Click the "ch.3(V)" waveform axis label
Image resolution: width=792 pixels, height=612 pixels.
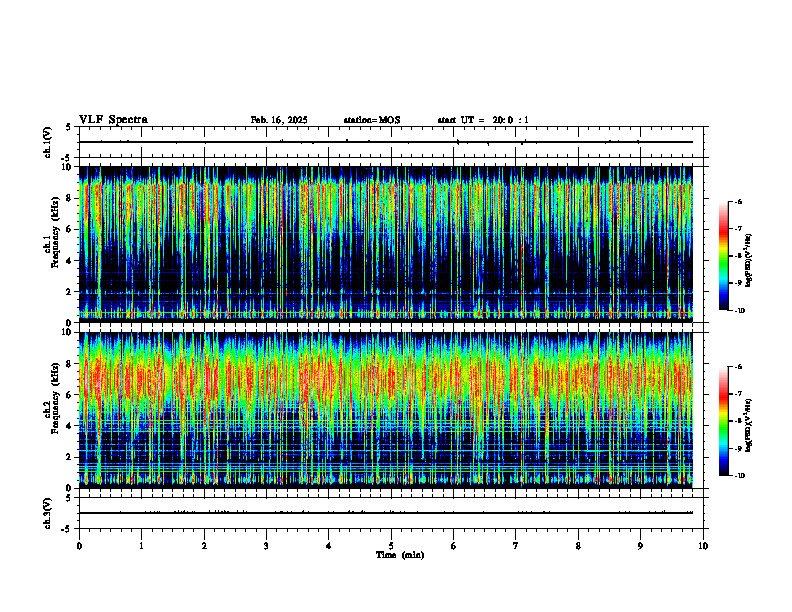tap(48, 513)
